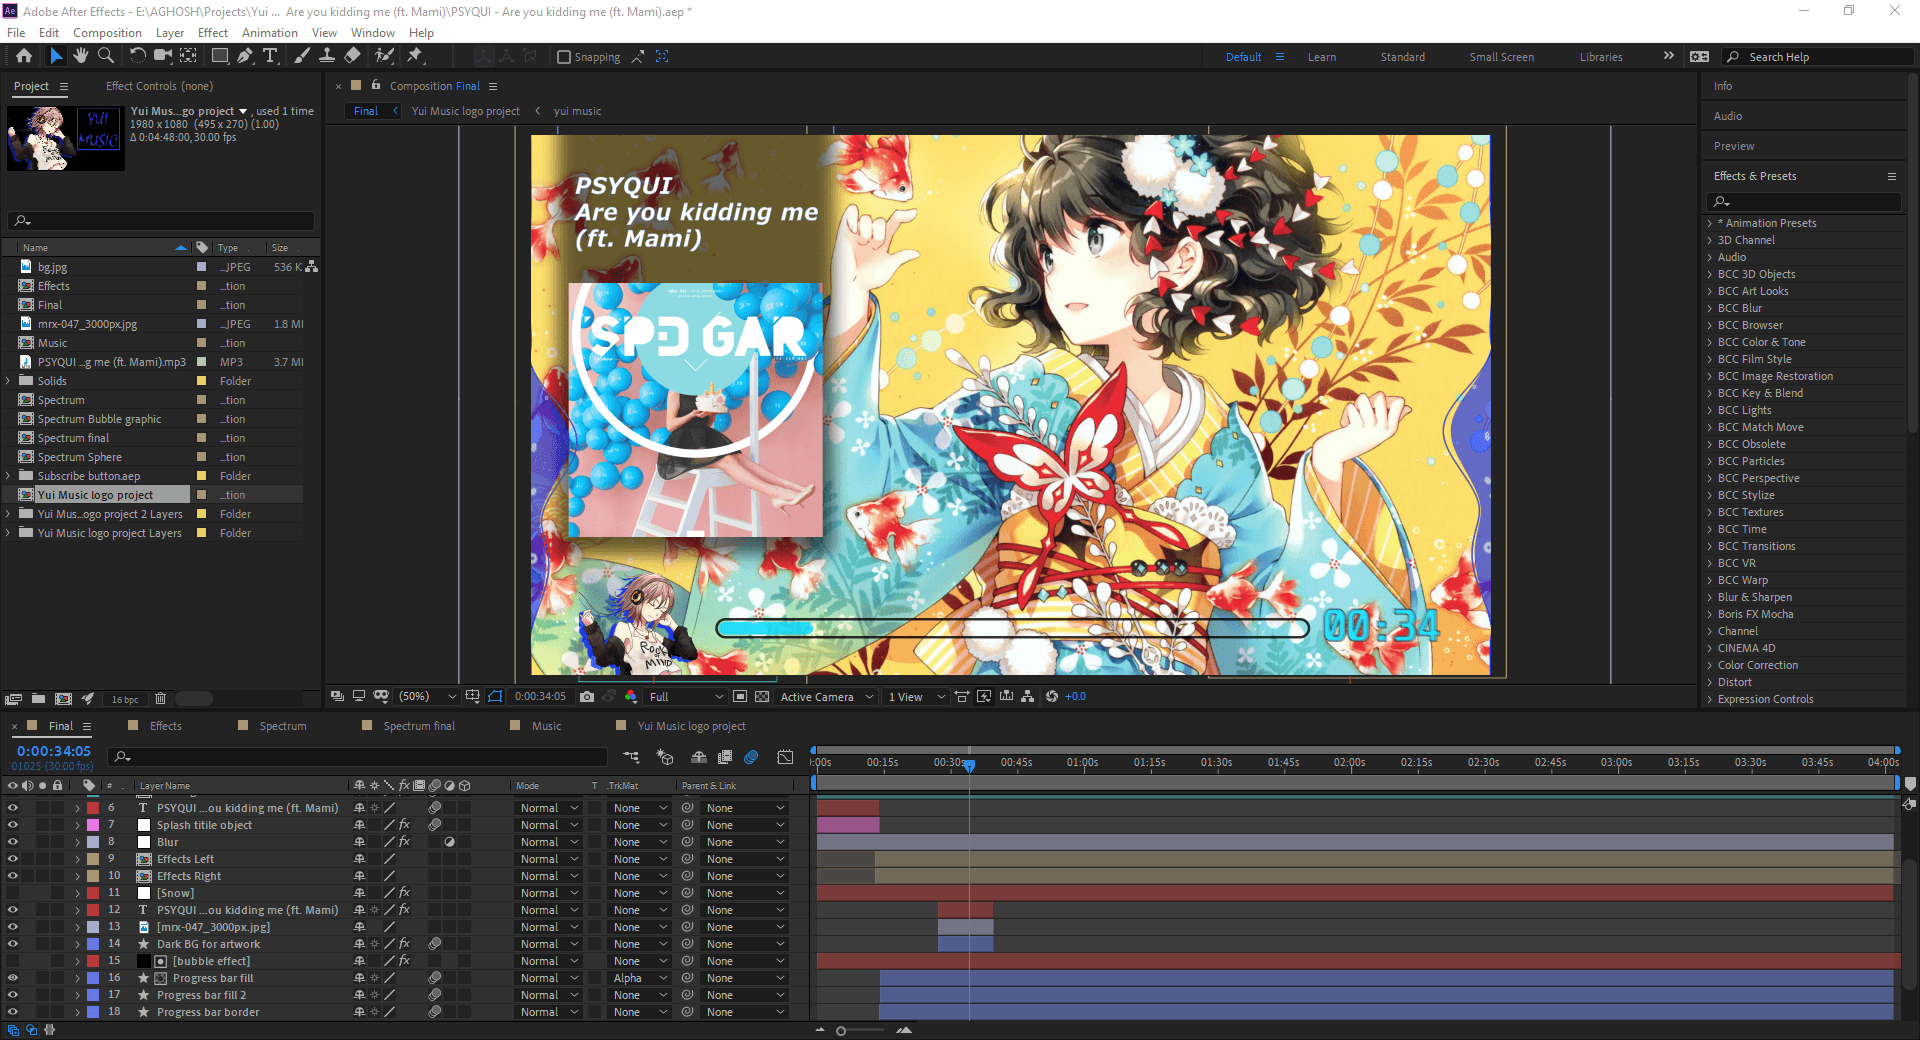
Task: Open the Active Camera dropdown
Action: (825, 696)
